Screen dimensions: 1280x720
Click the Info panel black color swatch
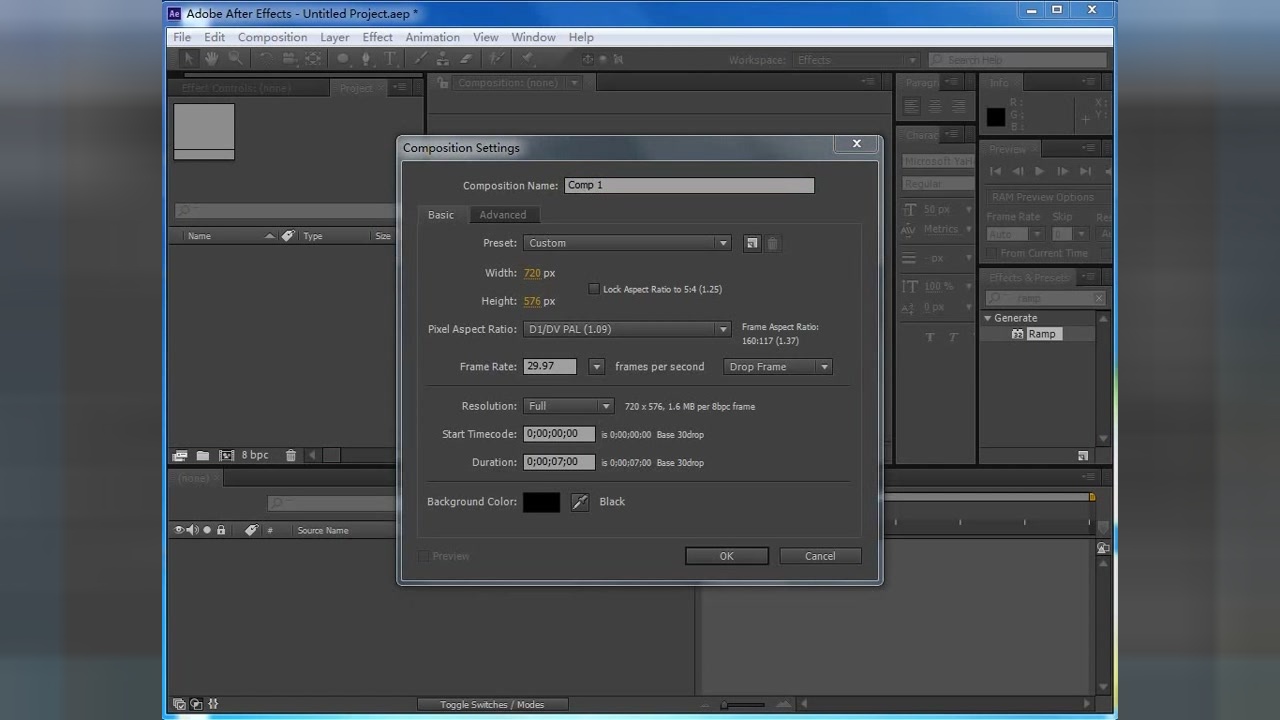click(x=996, y=117)
